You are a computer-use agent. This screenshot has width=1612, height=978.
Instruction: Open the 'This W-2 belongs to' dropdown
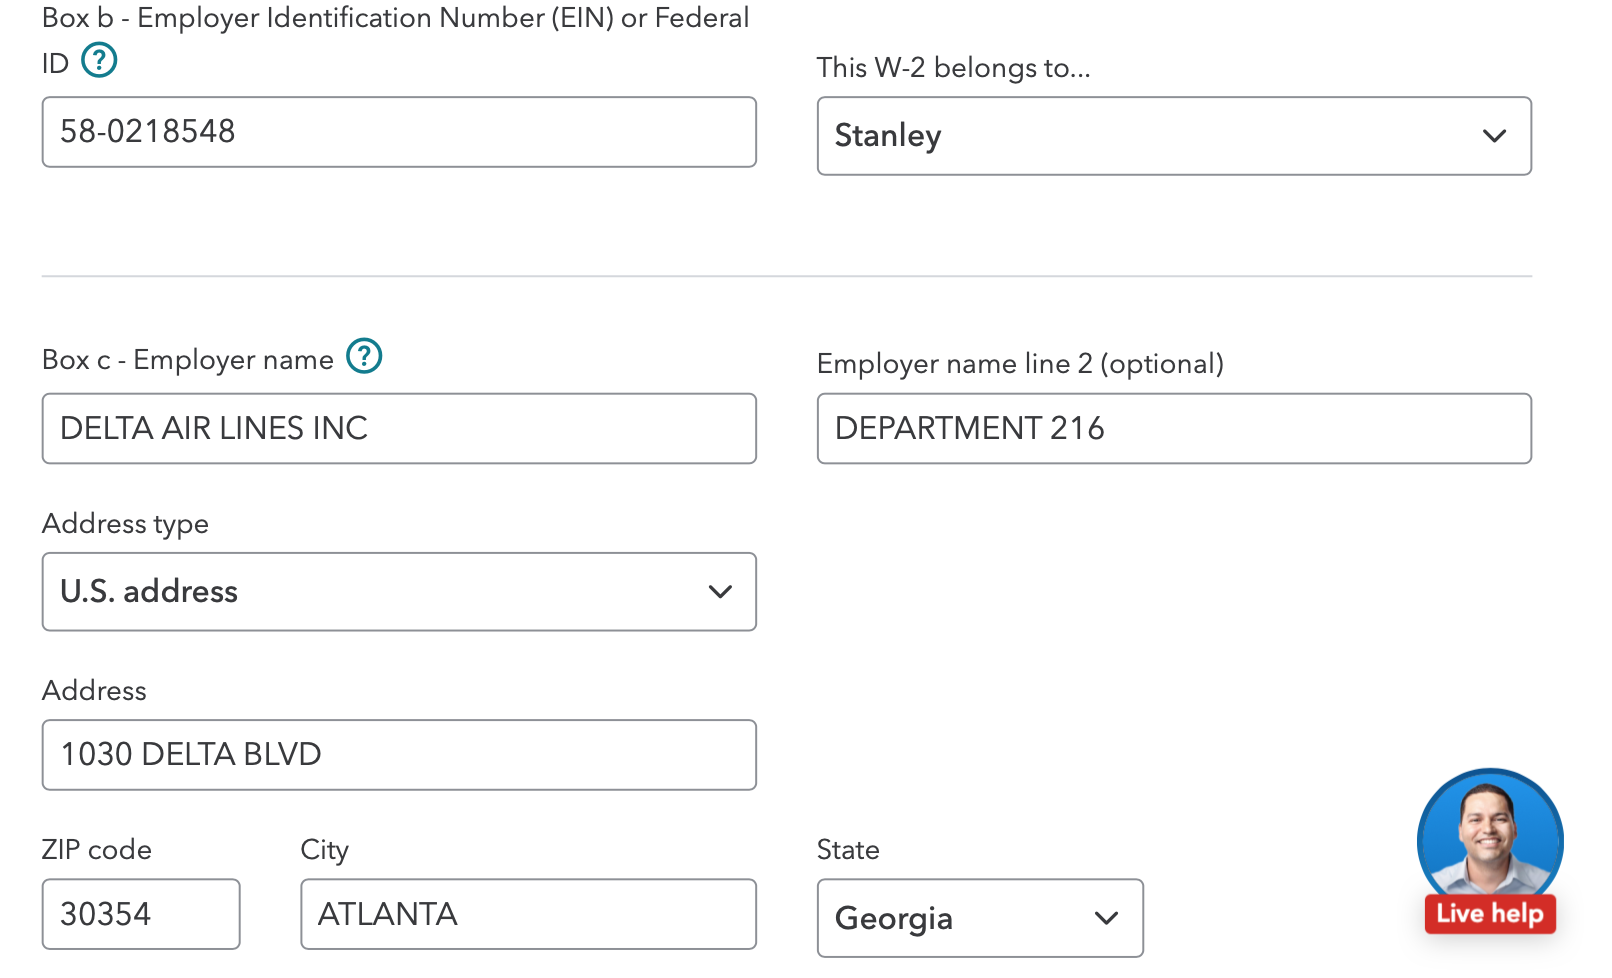tap(1172, 136)
